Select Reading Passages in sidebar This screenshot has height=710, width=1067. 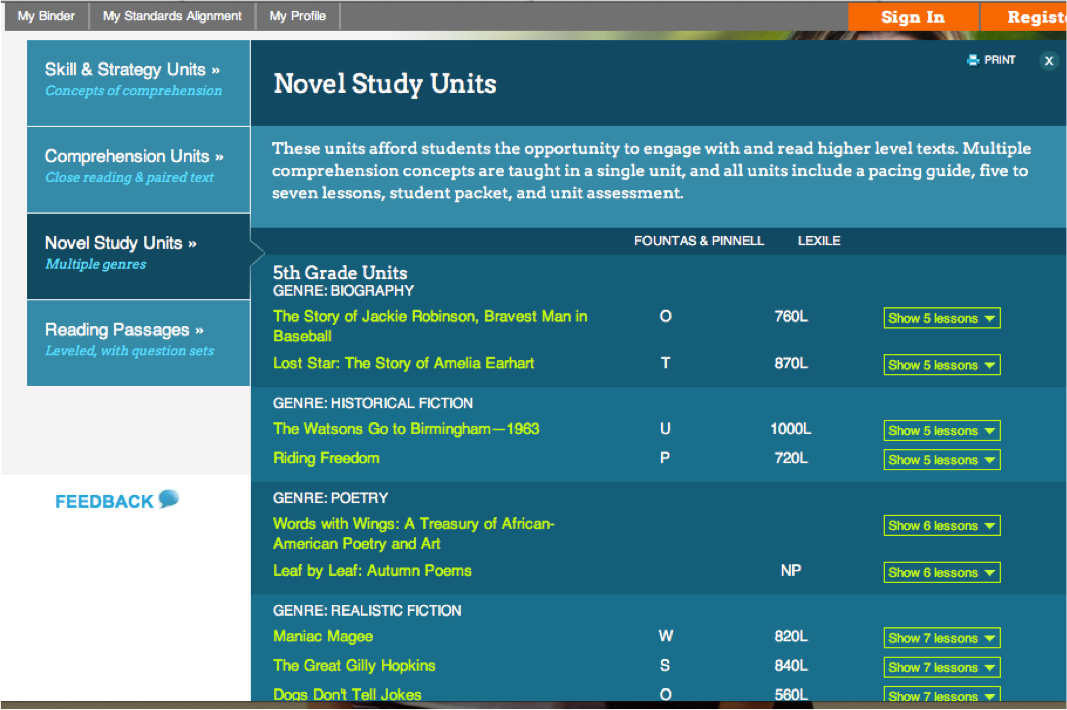[138, 342]
